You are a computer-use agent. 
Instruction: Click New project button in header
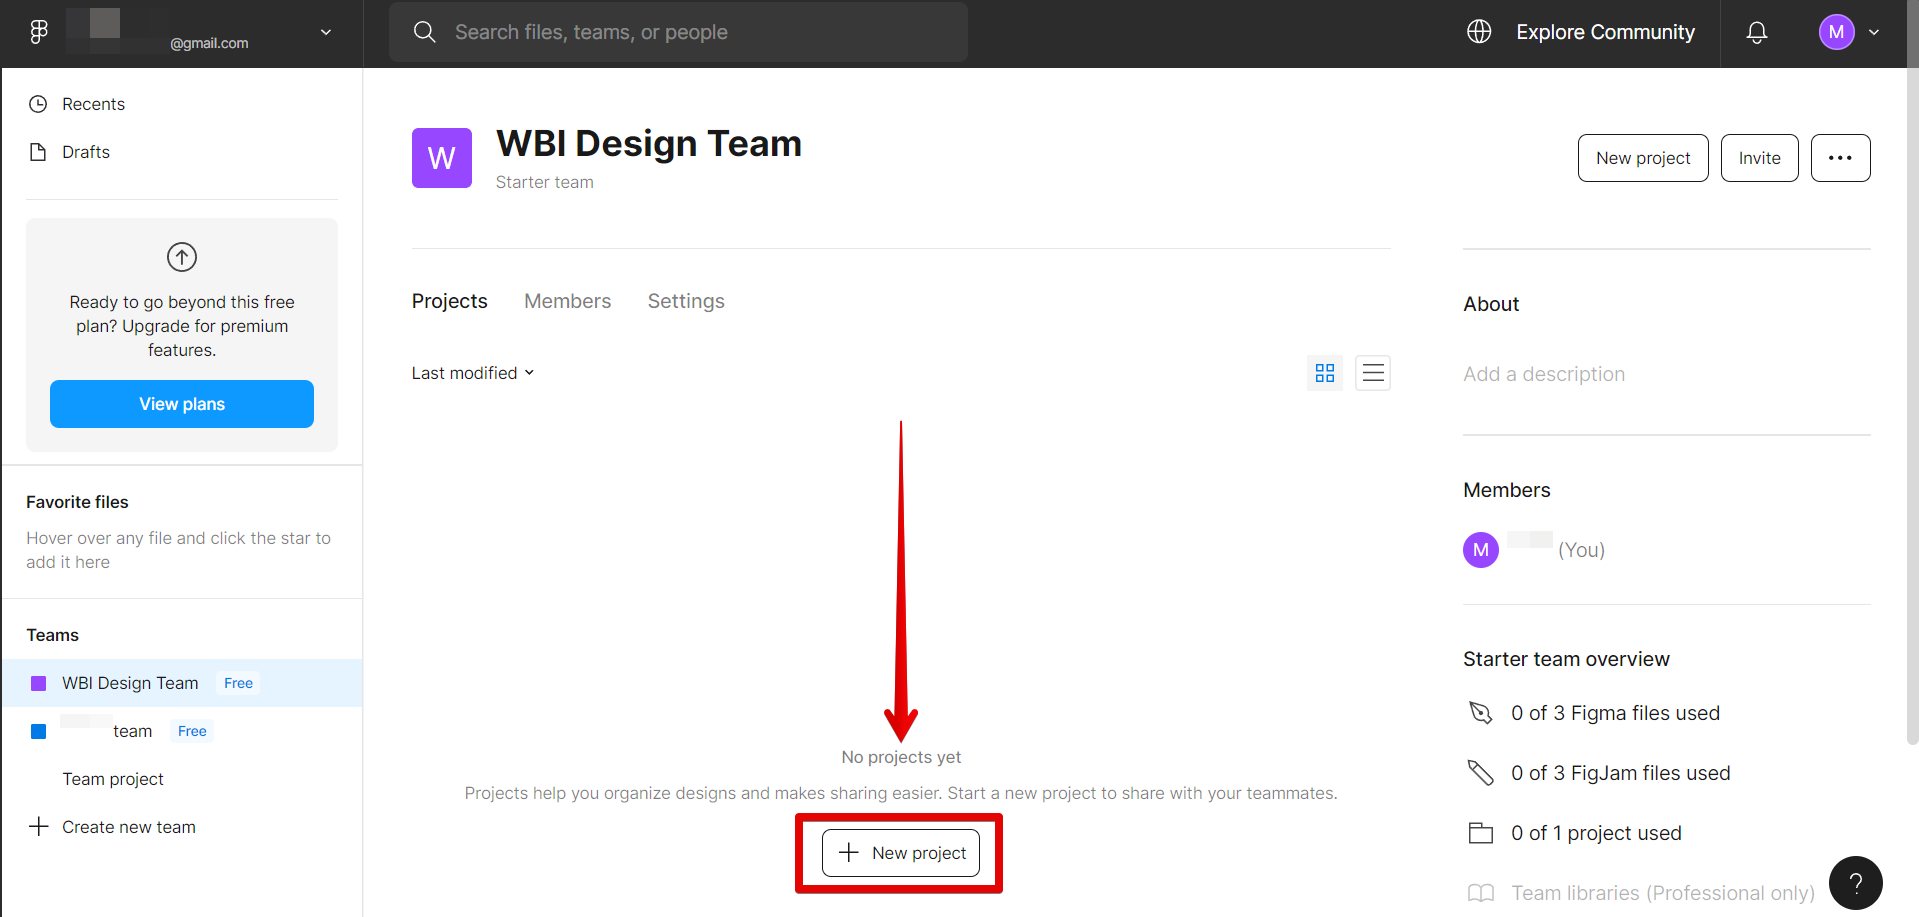click(x=1643, y=158)
